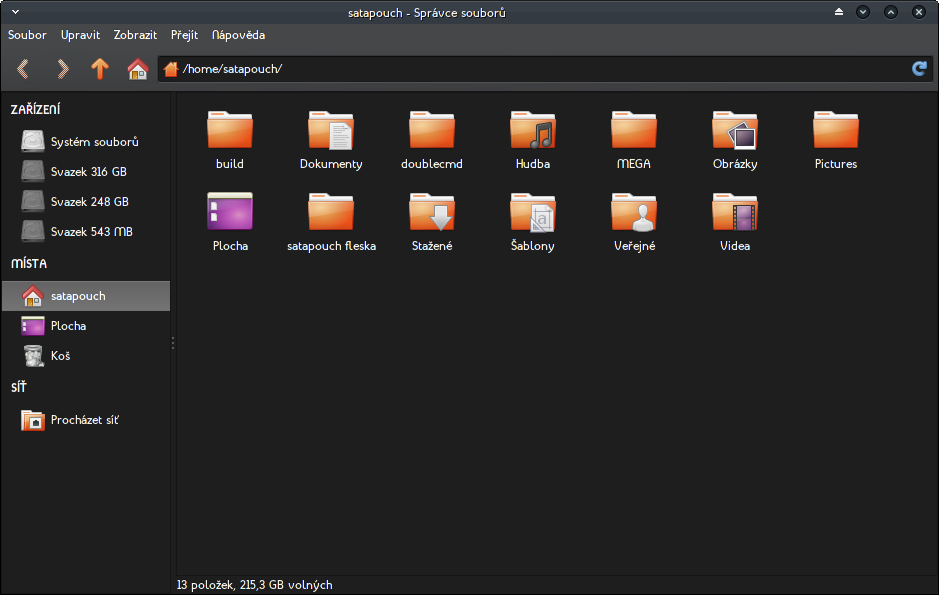Click the sidebar pane divider handle
The image size is (939, 595).
(x=173, y=342)
